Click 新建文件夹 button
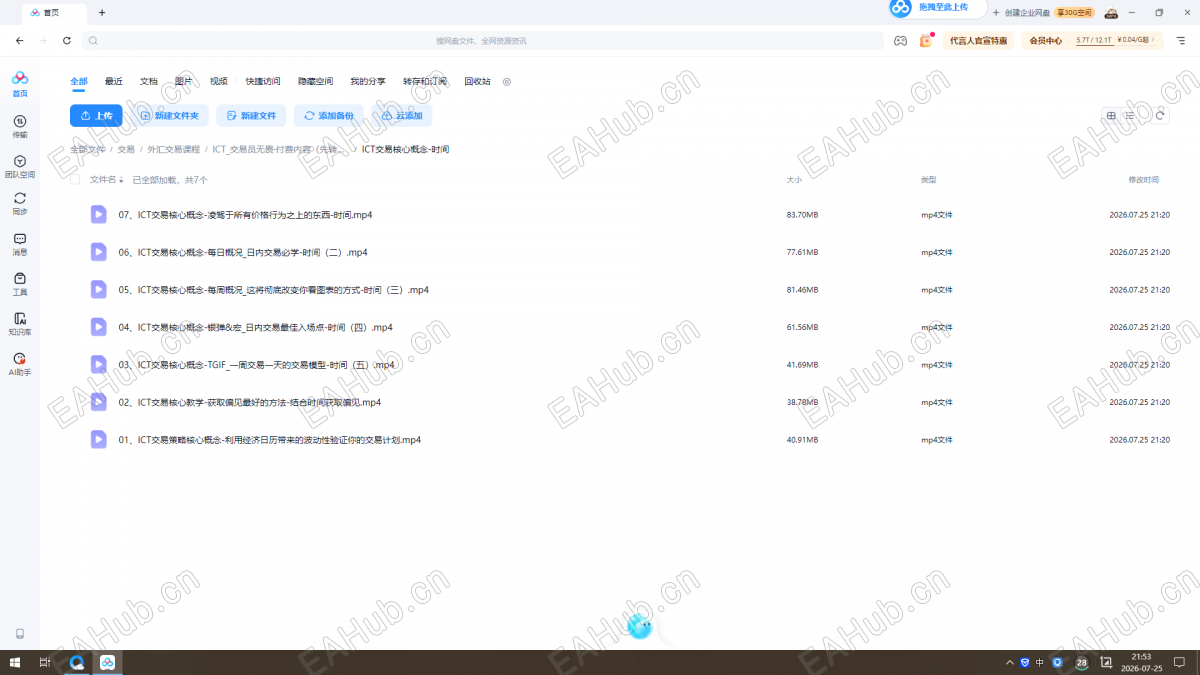This screenshot has width=1200, height=675. pos(169,116)
